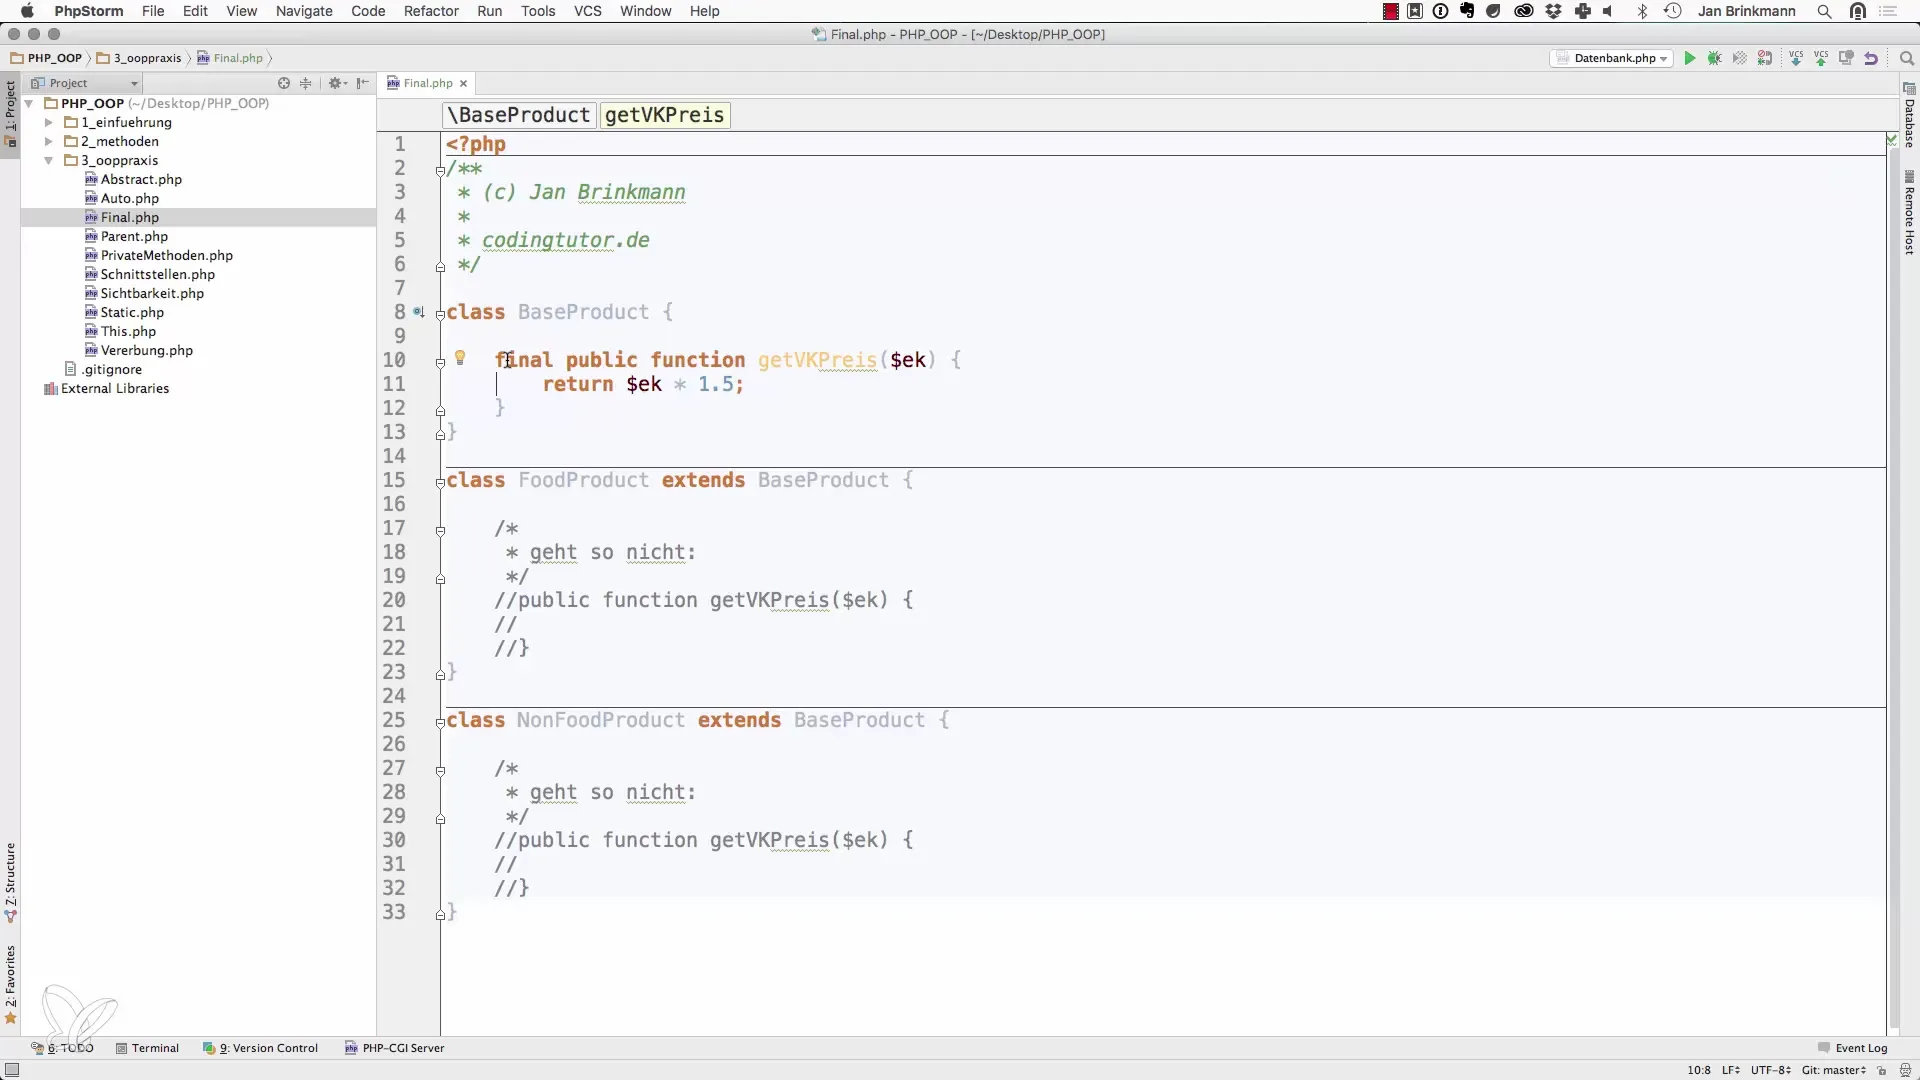Click the purple Revert arrow icon
Screen dimensions: 1920x1080
click(x=1871, y=58)
